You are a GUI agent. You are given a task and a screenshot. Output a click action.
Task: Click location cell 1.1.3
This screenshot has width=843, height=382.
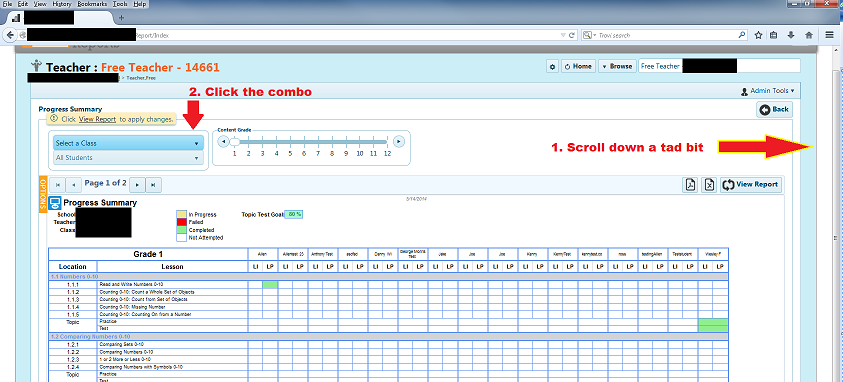point(73,299)
